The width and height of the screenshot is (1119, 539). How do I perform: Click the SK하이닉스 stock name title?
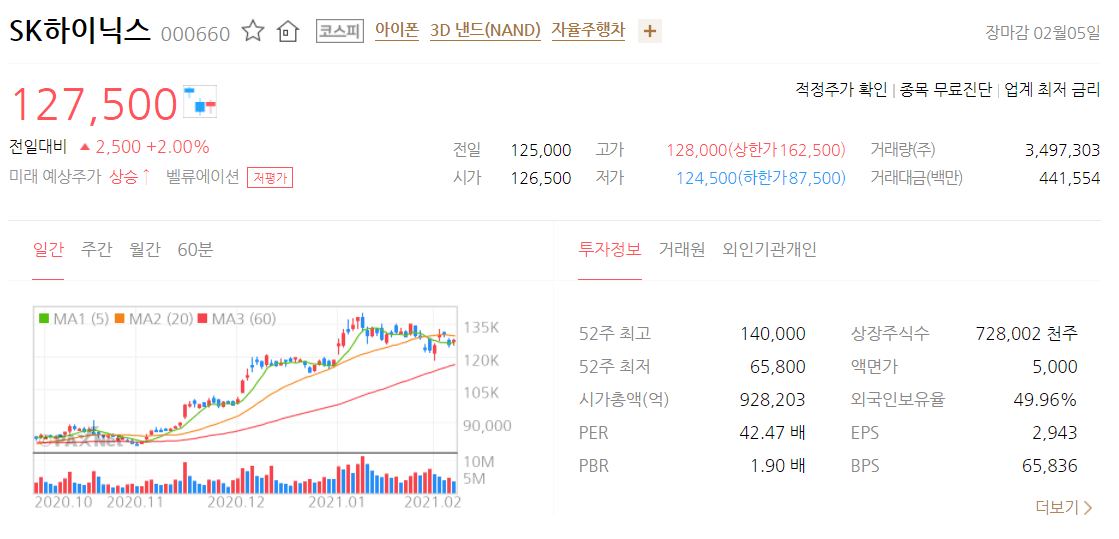point(80,31)
